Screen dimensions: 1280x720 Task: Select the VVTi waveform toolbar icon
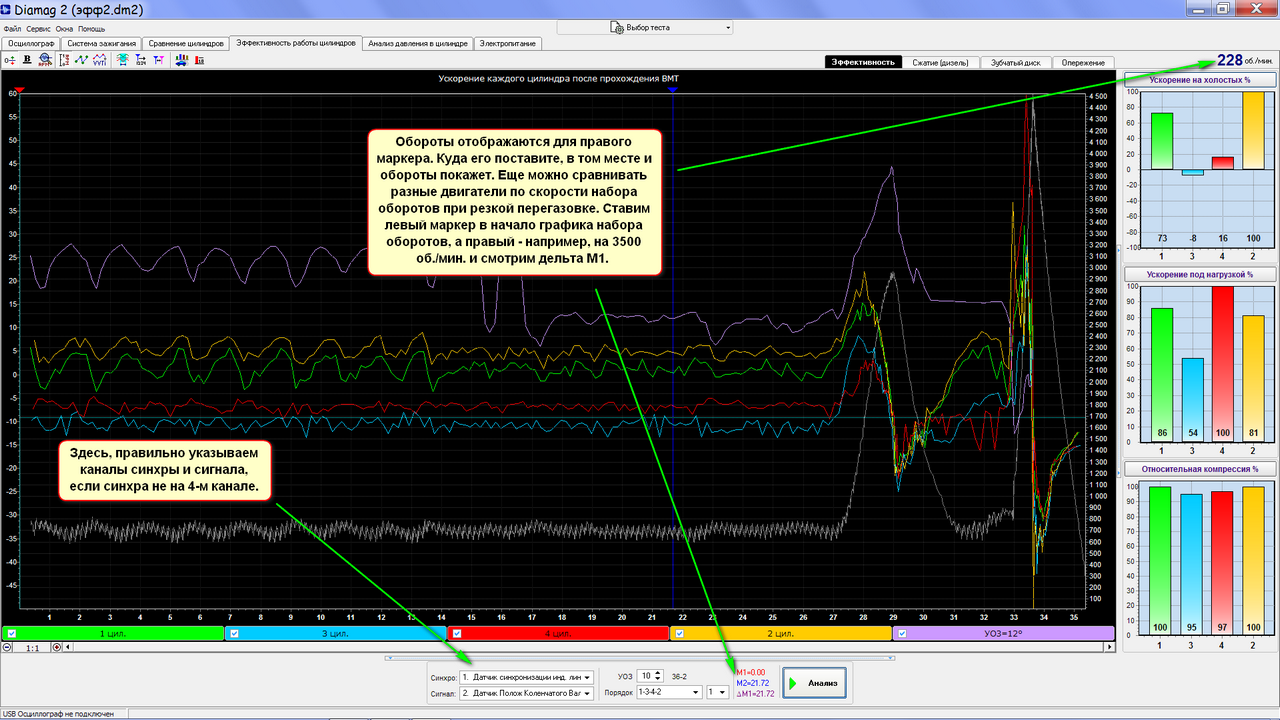[x=100, y=60]
